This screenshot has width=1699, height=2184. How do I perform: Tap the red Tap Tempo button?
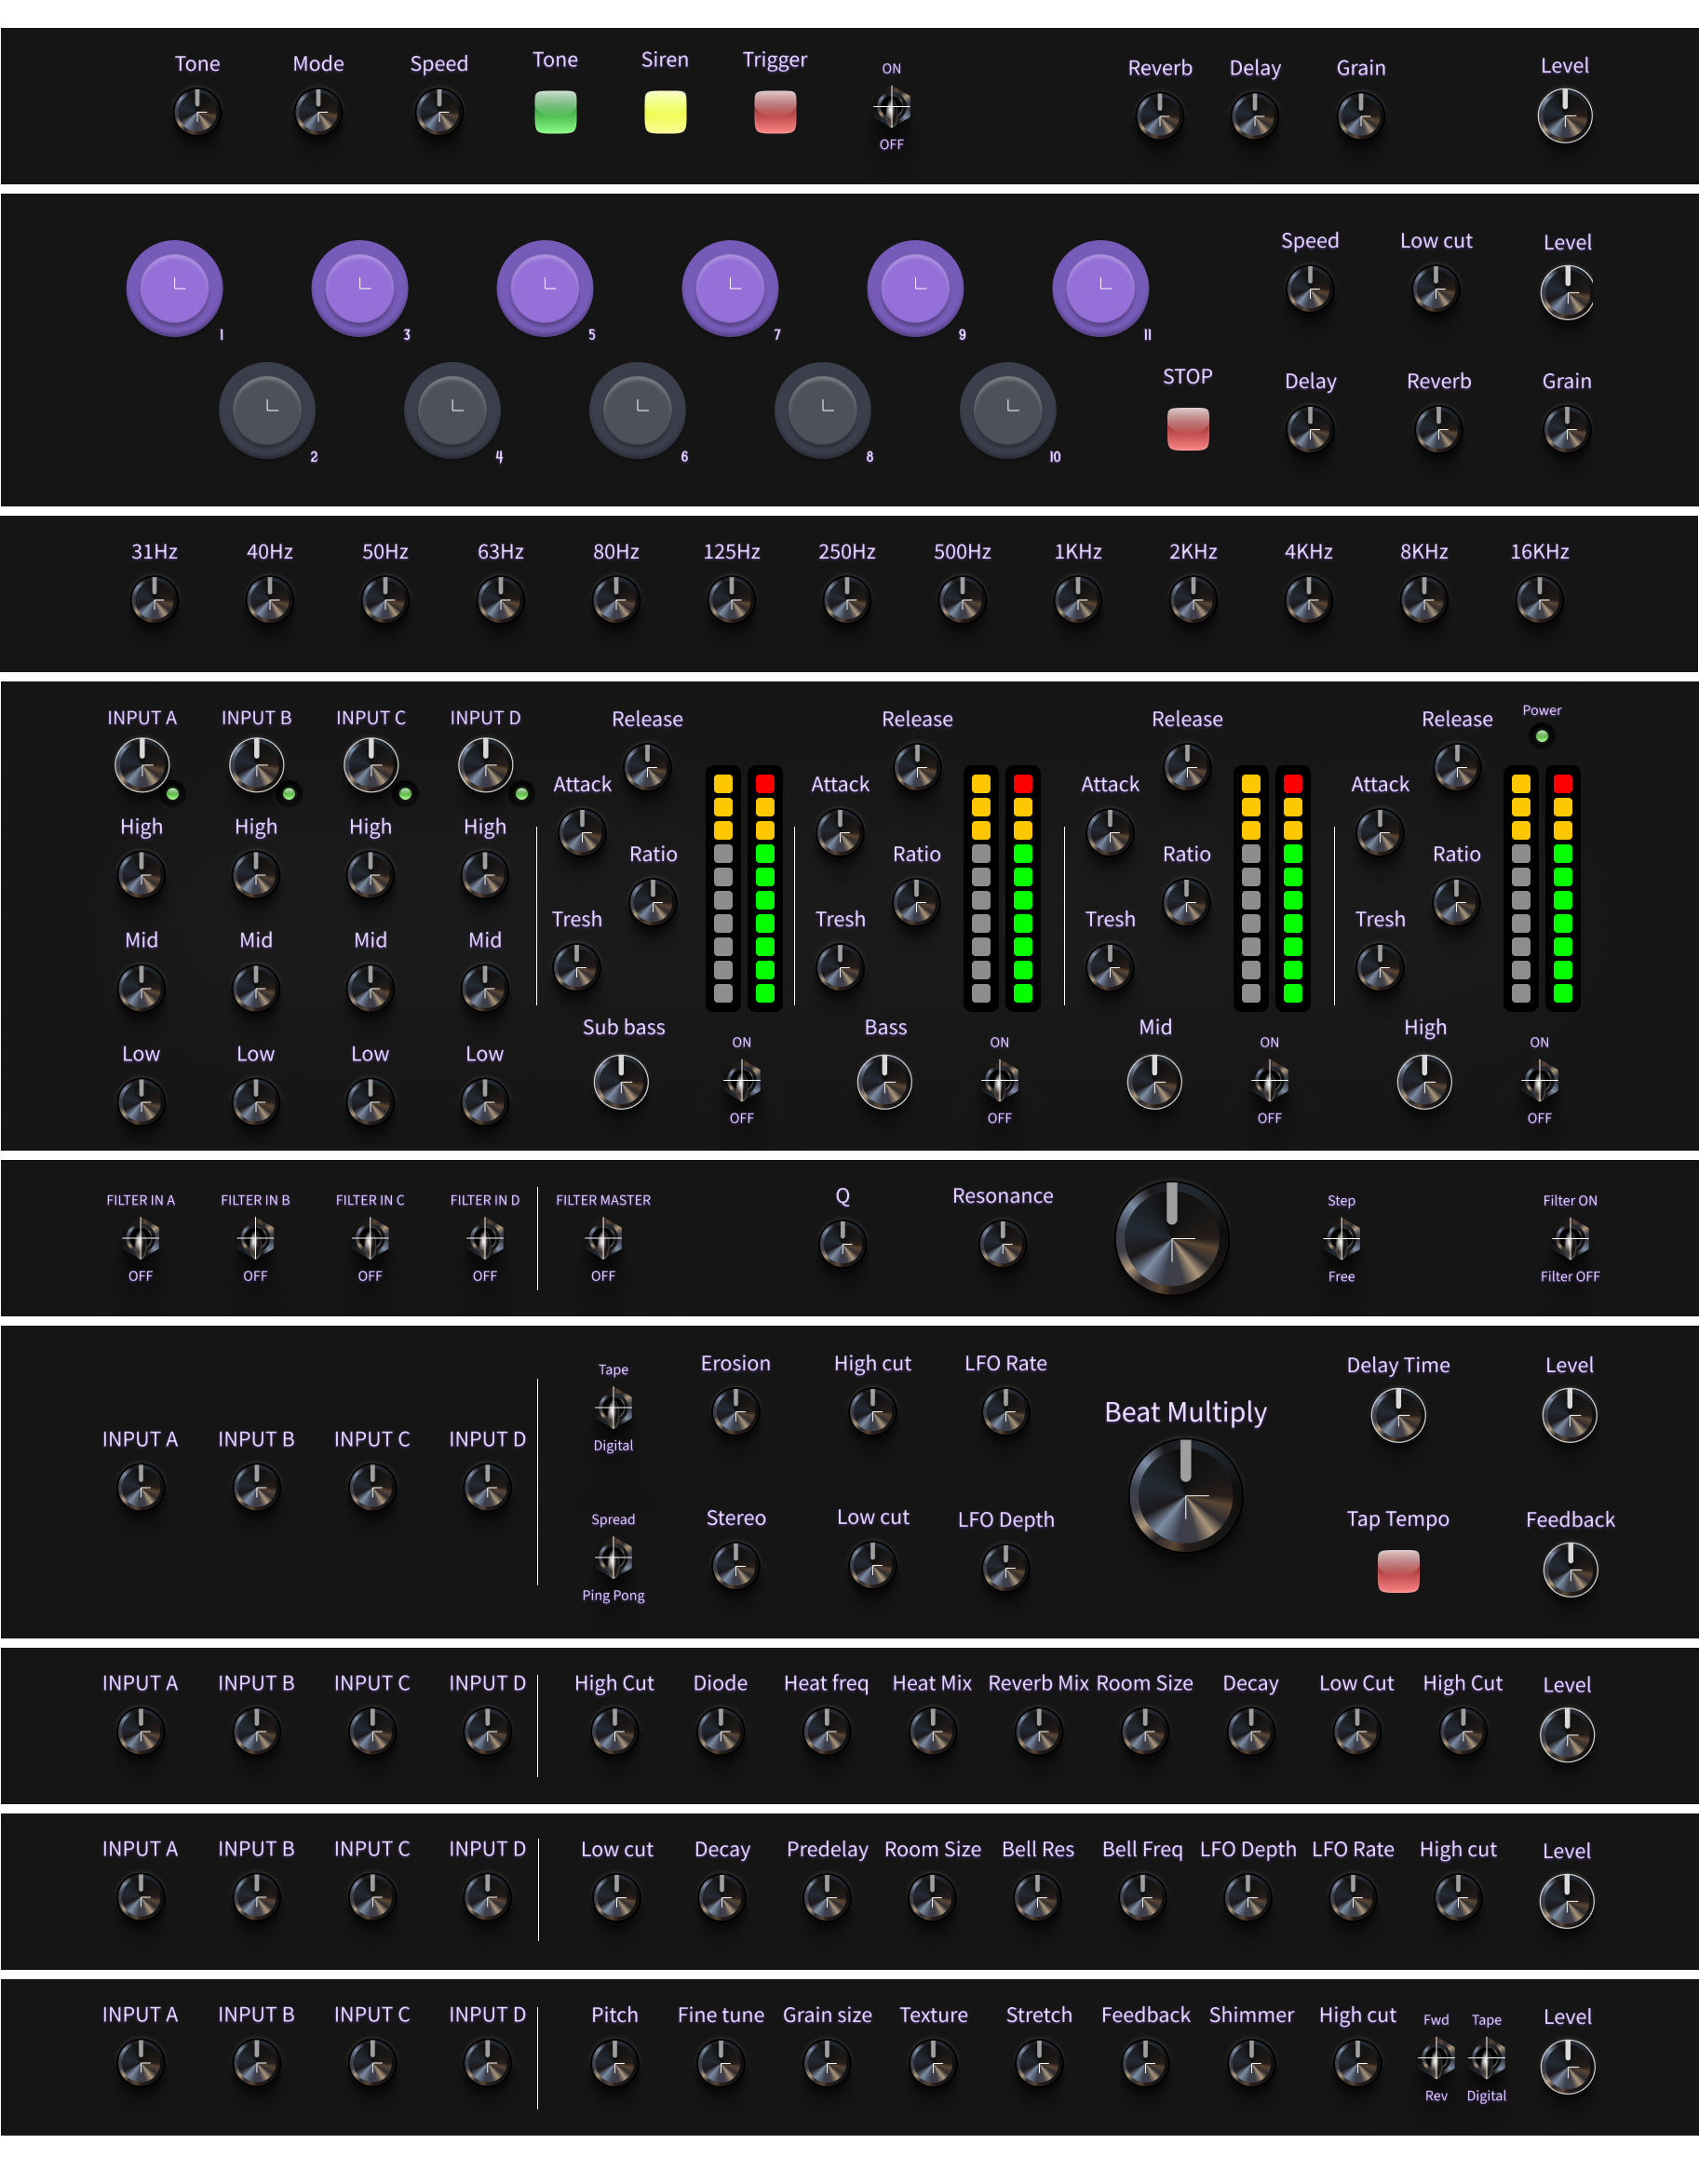pos(1397,1570)
